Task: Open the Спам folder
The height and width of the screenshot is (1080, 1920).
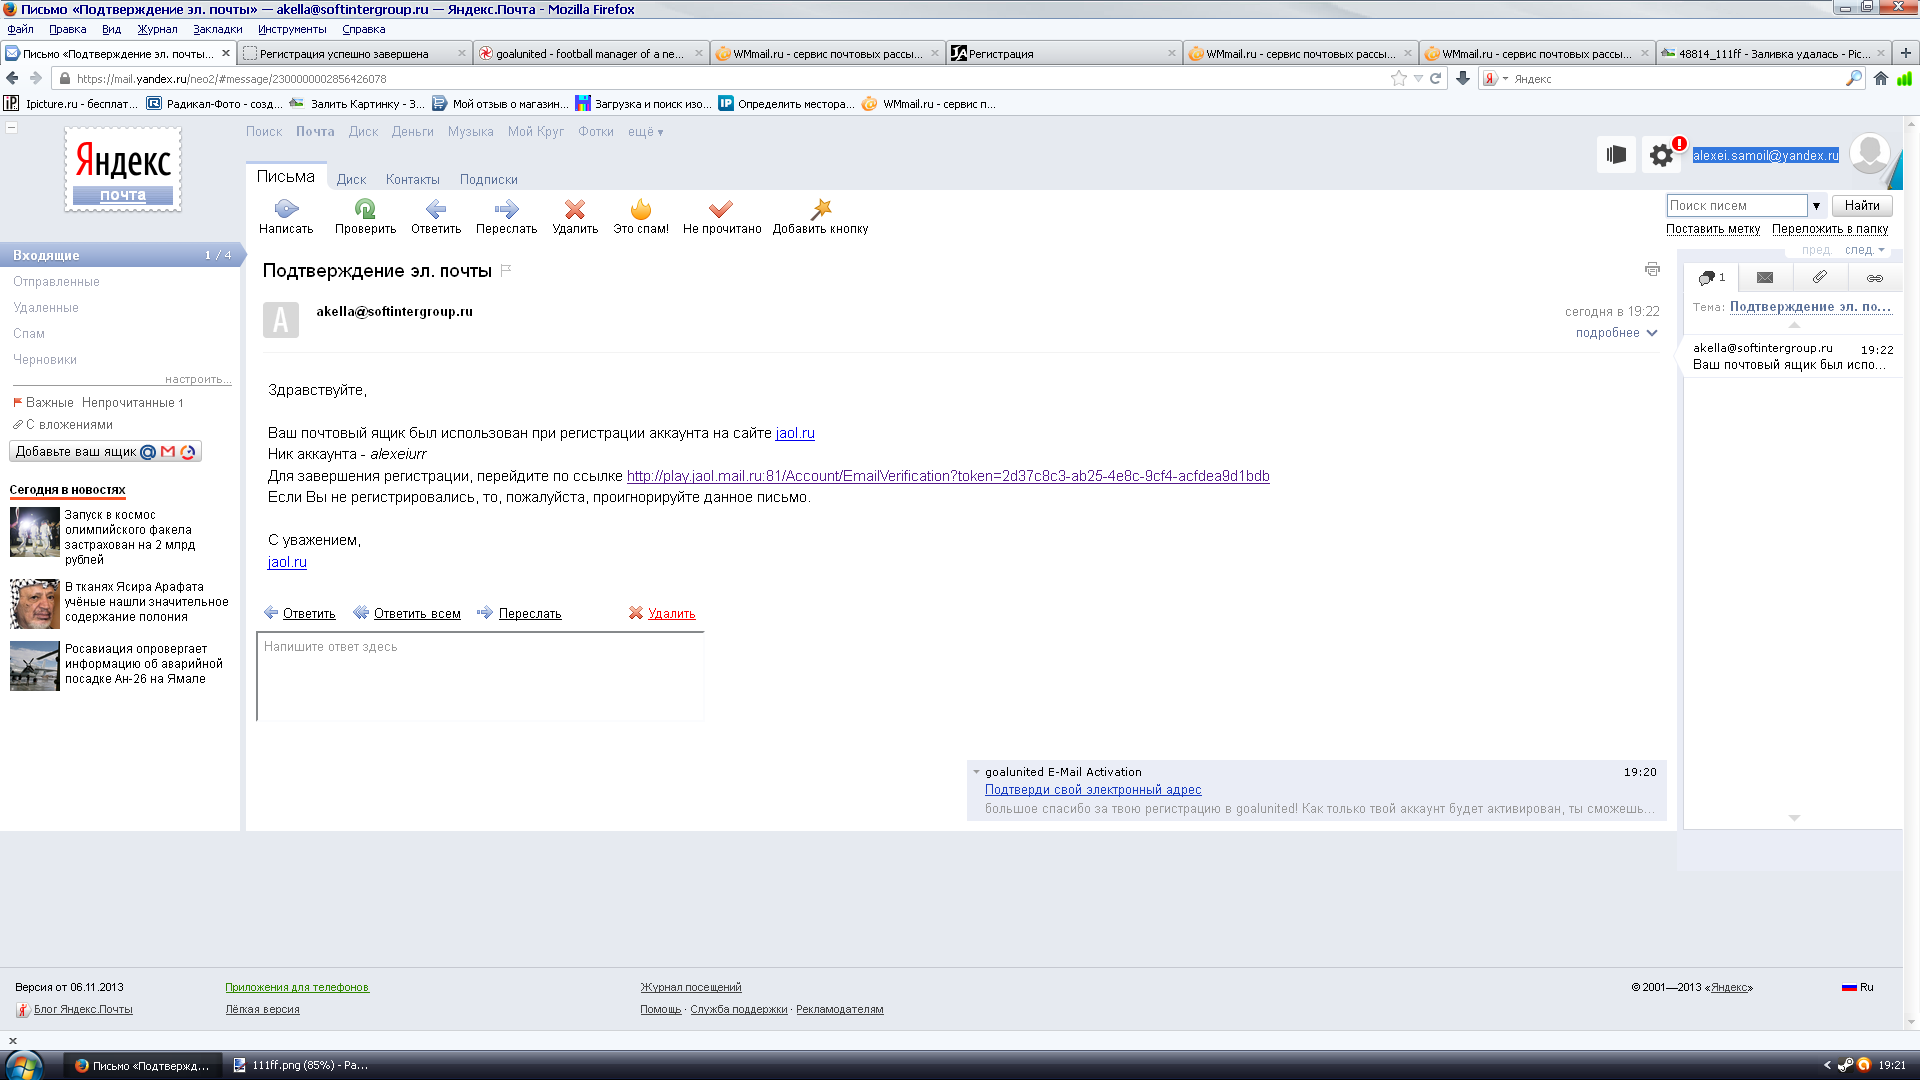Action: pos(28,334)
